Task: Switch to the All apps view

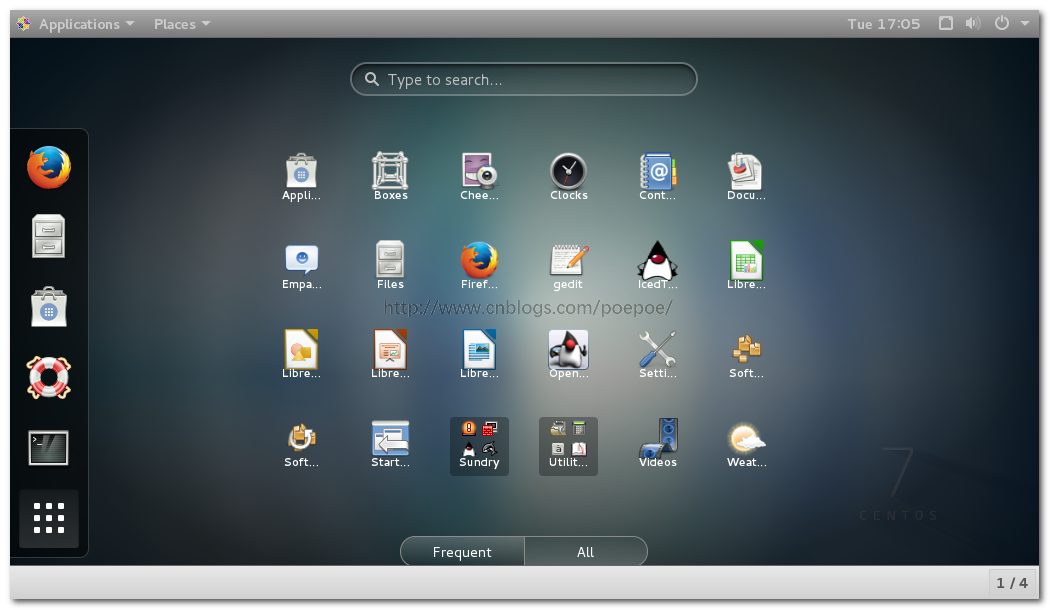Action: 585,552
